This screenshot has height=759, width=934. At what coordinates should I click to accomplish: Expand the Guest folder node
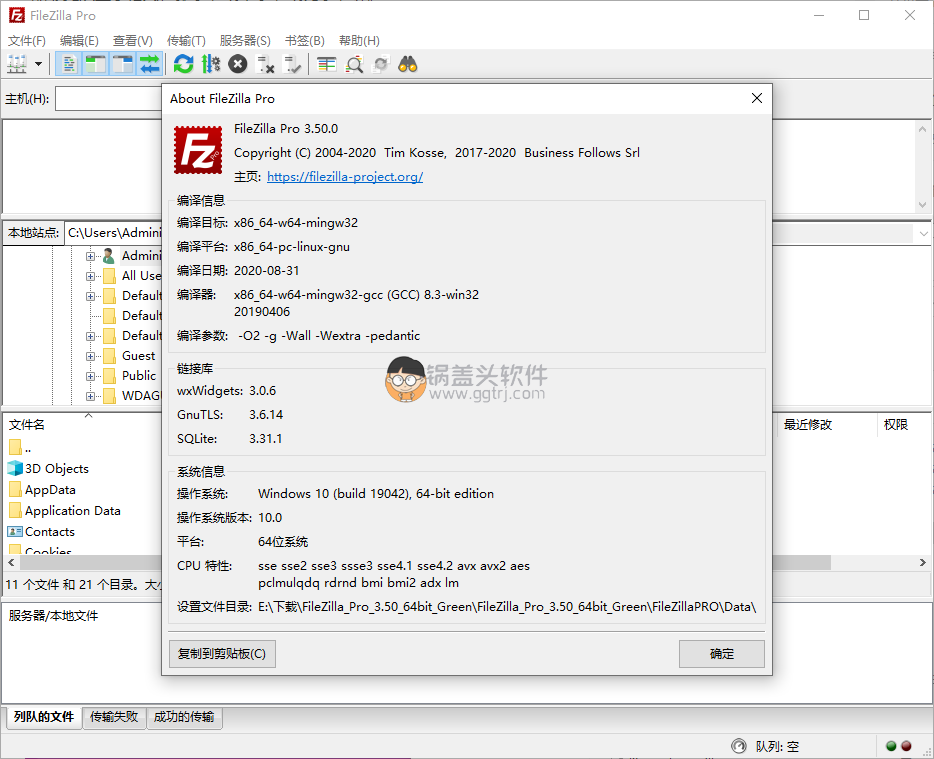coord(90,356)
